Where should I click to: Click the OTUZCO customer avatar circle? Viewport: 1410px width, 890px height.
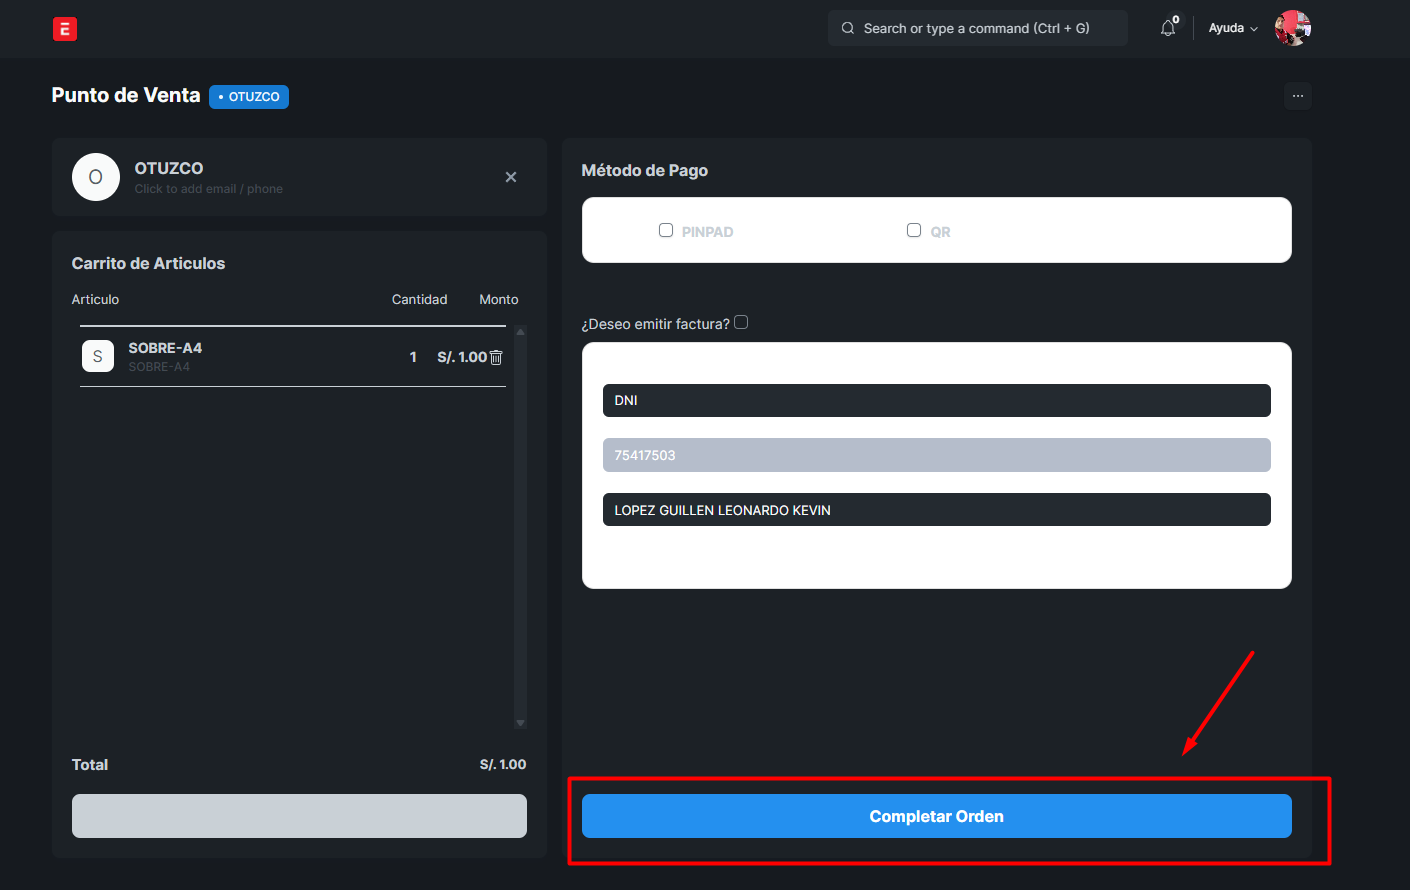click(96, 177)
